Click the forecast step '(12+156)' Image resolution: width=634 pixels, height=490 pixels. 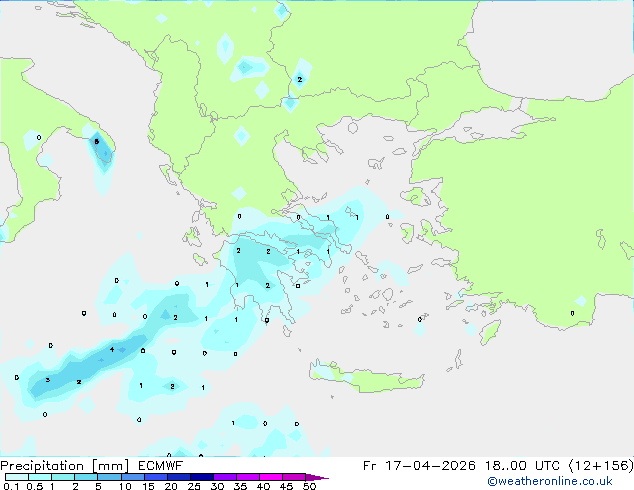tap(601, 466)
